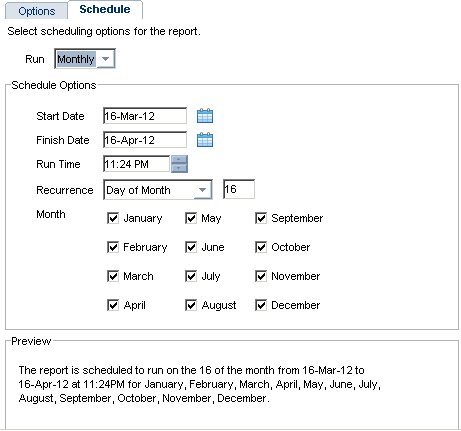This screenshot has height=431, width=461.
Task: Open the Start Date calendar picker
Action: (205, 116)
